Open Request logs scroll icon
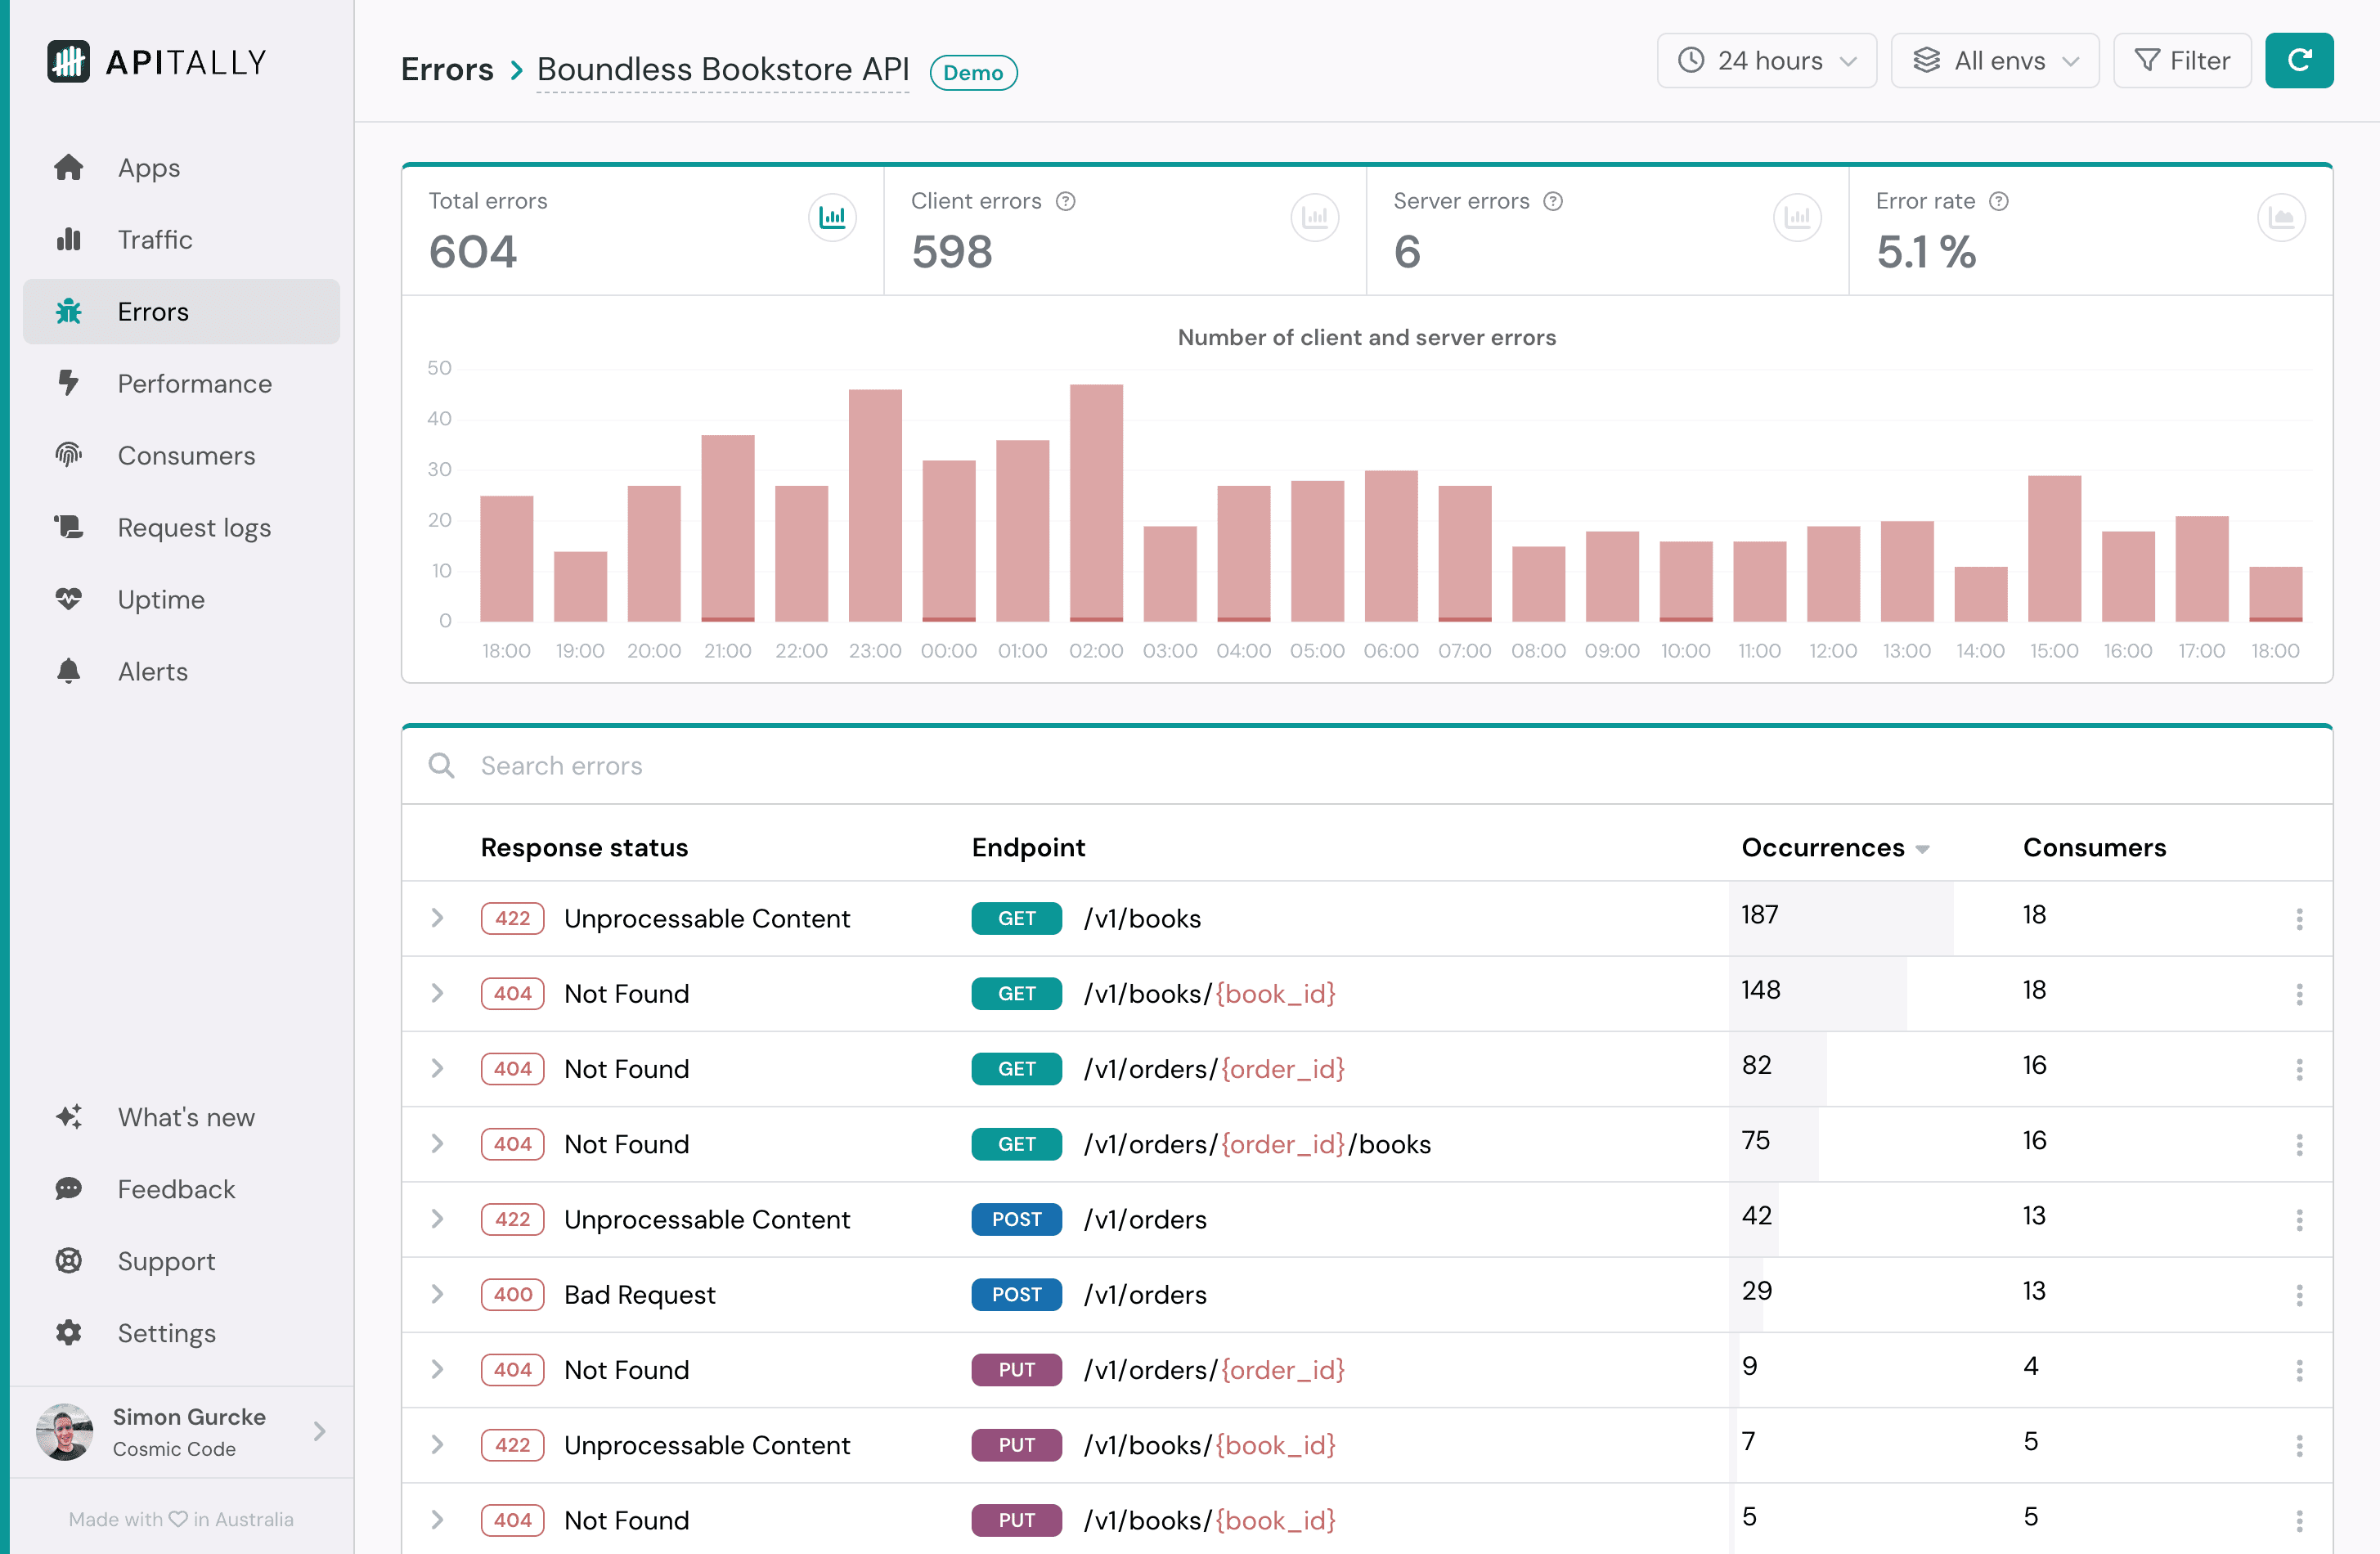This screenshot has width=2380, height=1554. 68,527
